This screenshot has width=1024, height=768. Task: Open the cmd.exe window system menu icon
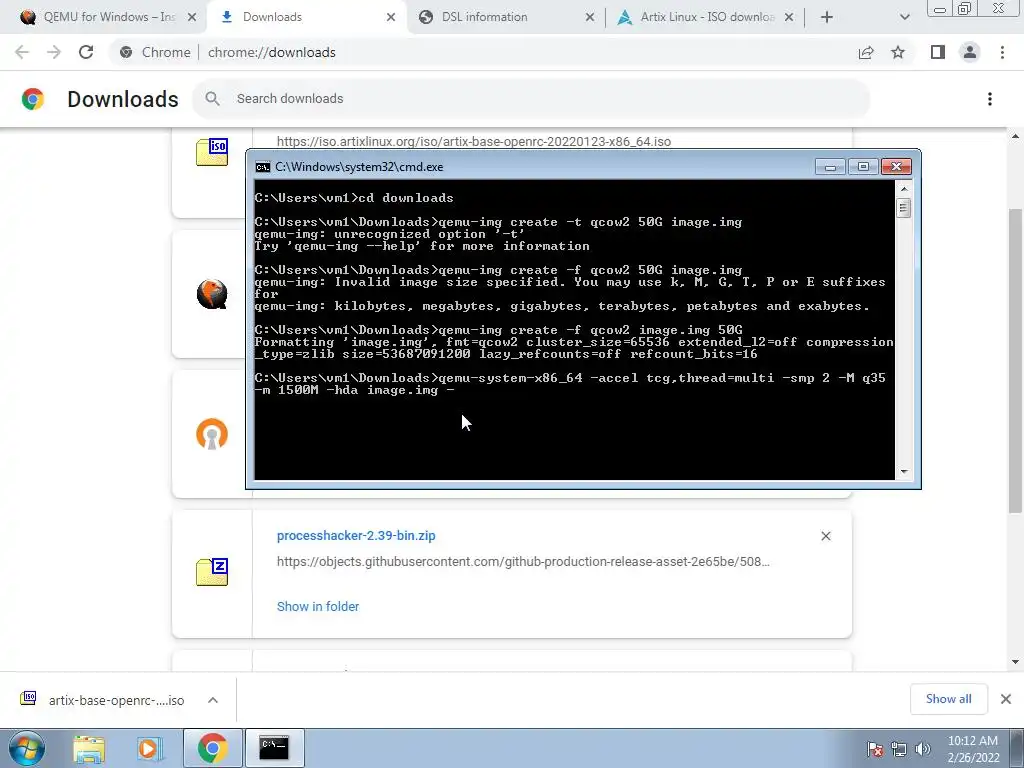click(263, 167)
